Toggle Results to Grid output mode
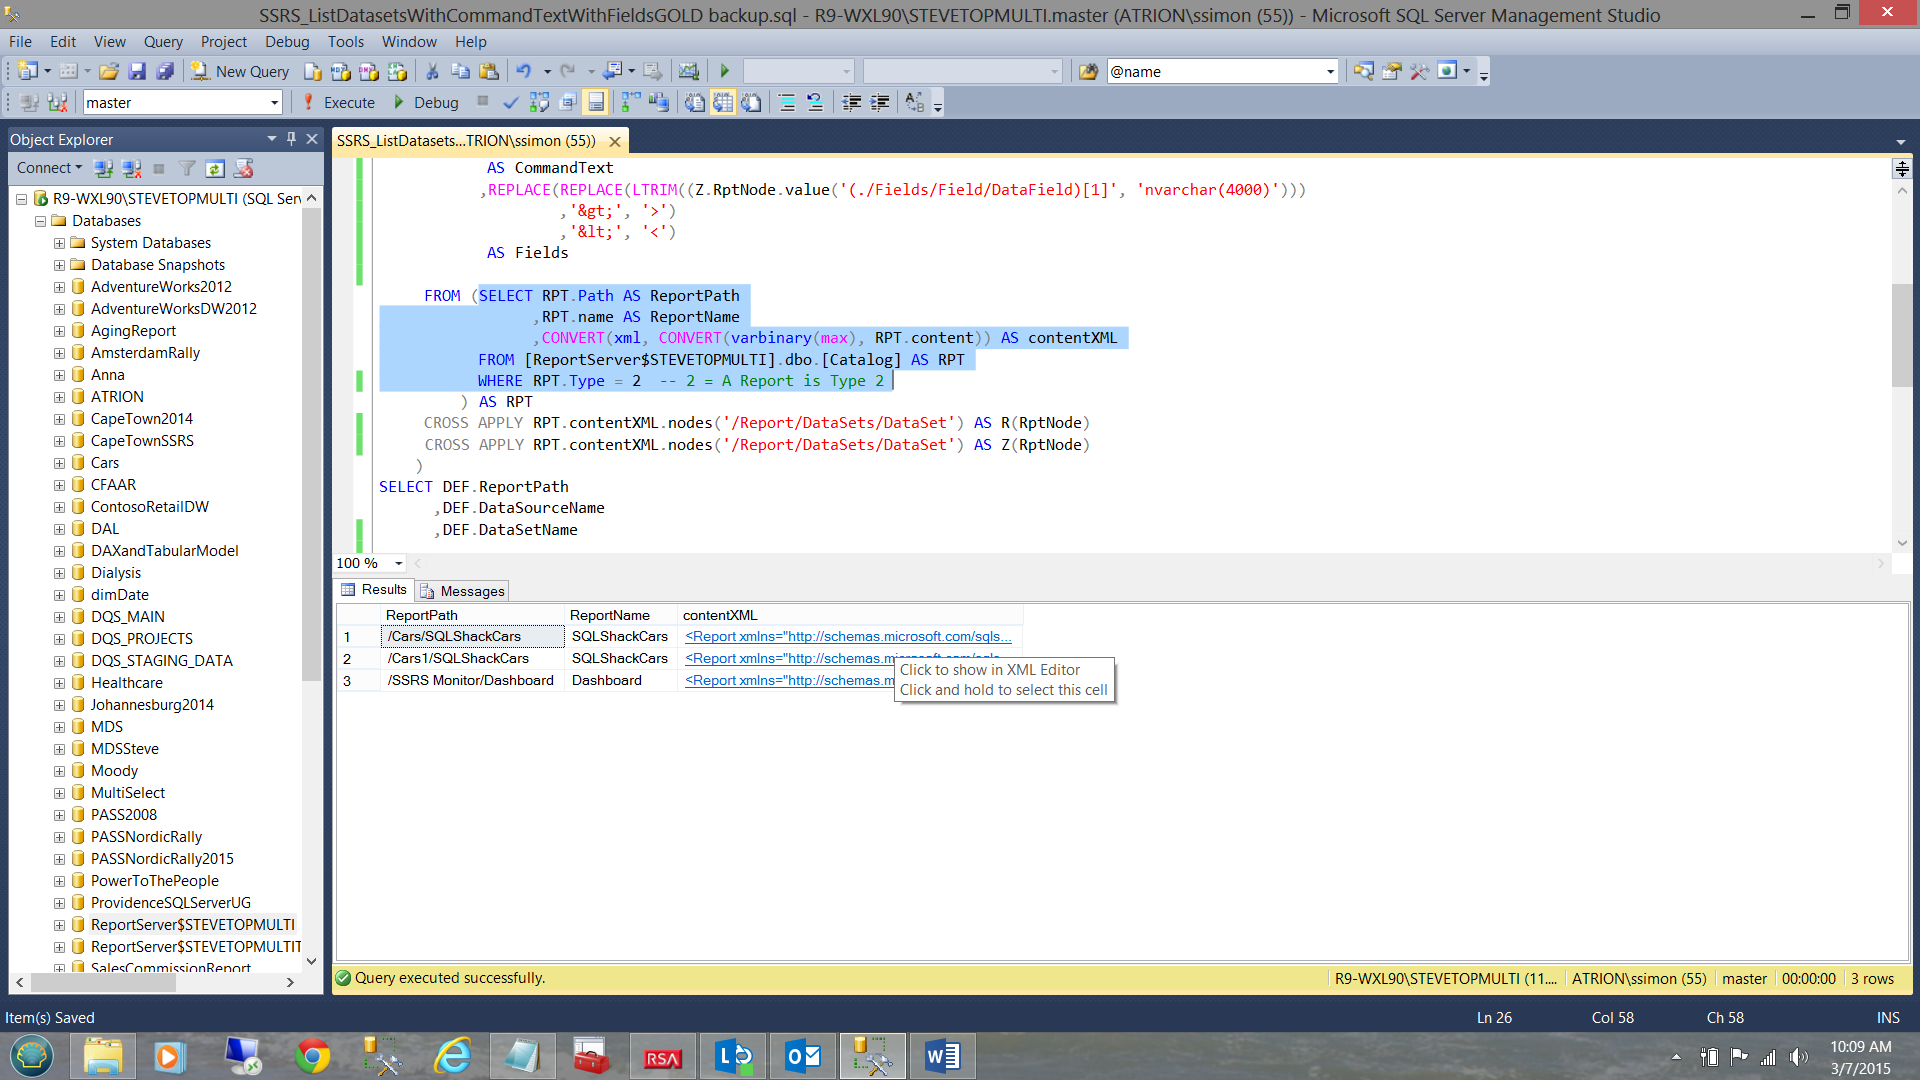 pyautogui.click(x=723, y=102)
